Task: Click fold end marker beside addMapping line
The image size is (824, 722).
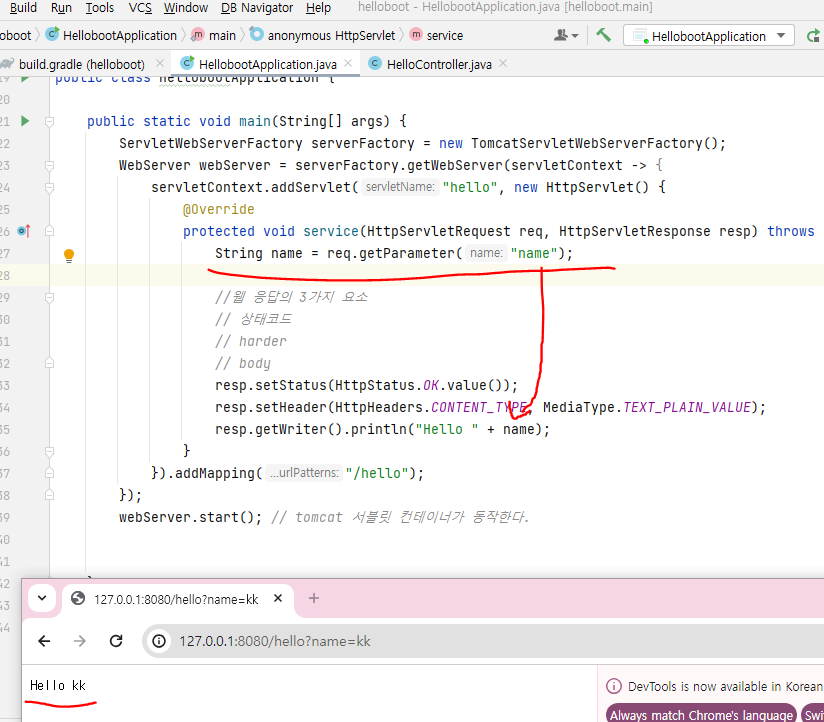Action: (49, 473)
